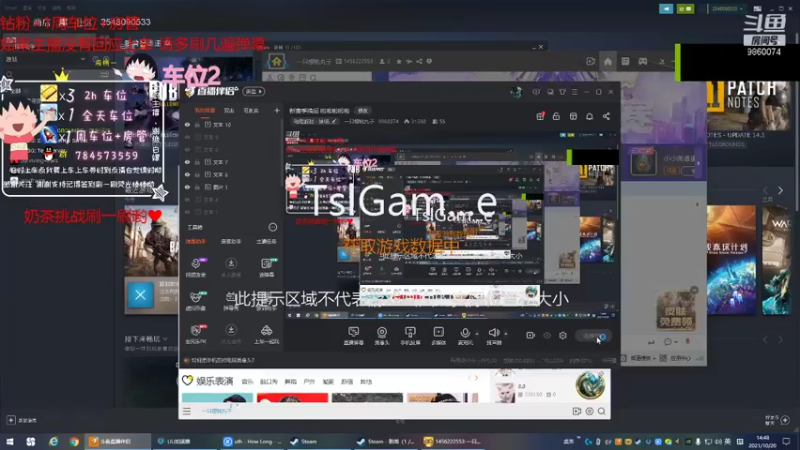Viewport: 800px width, 450px height.
Task: Open the hamburger menu in streaming title bar
Action: click(574, 92)
